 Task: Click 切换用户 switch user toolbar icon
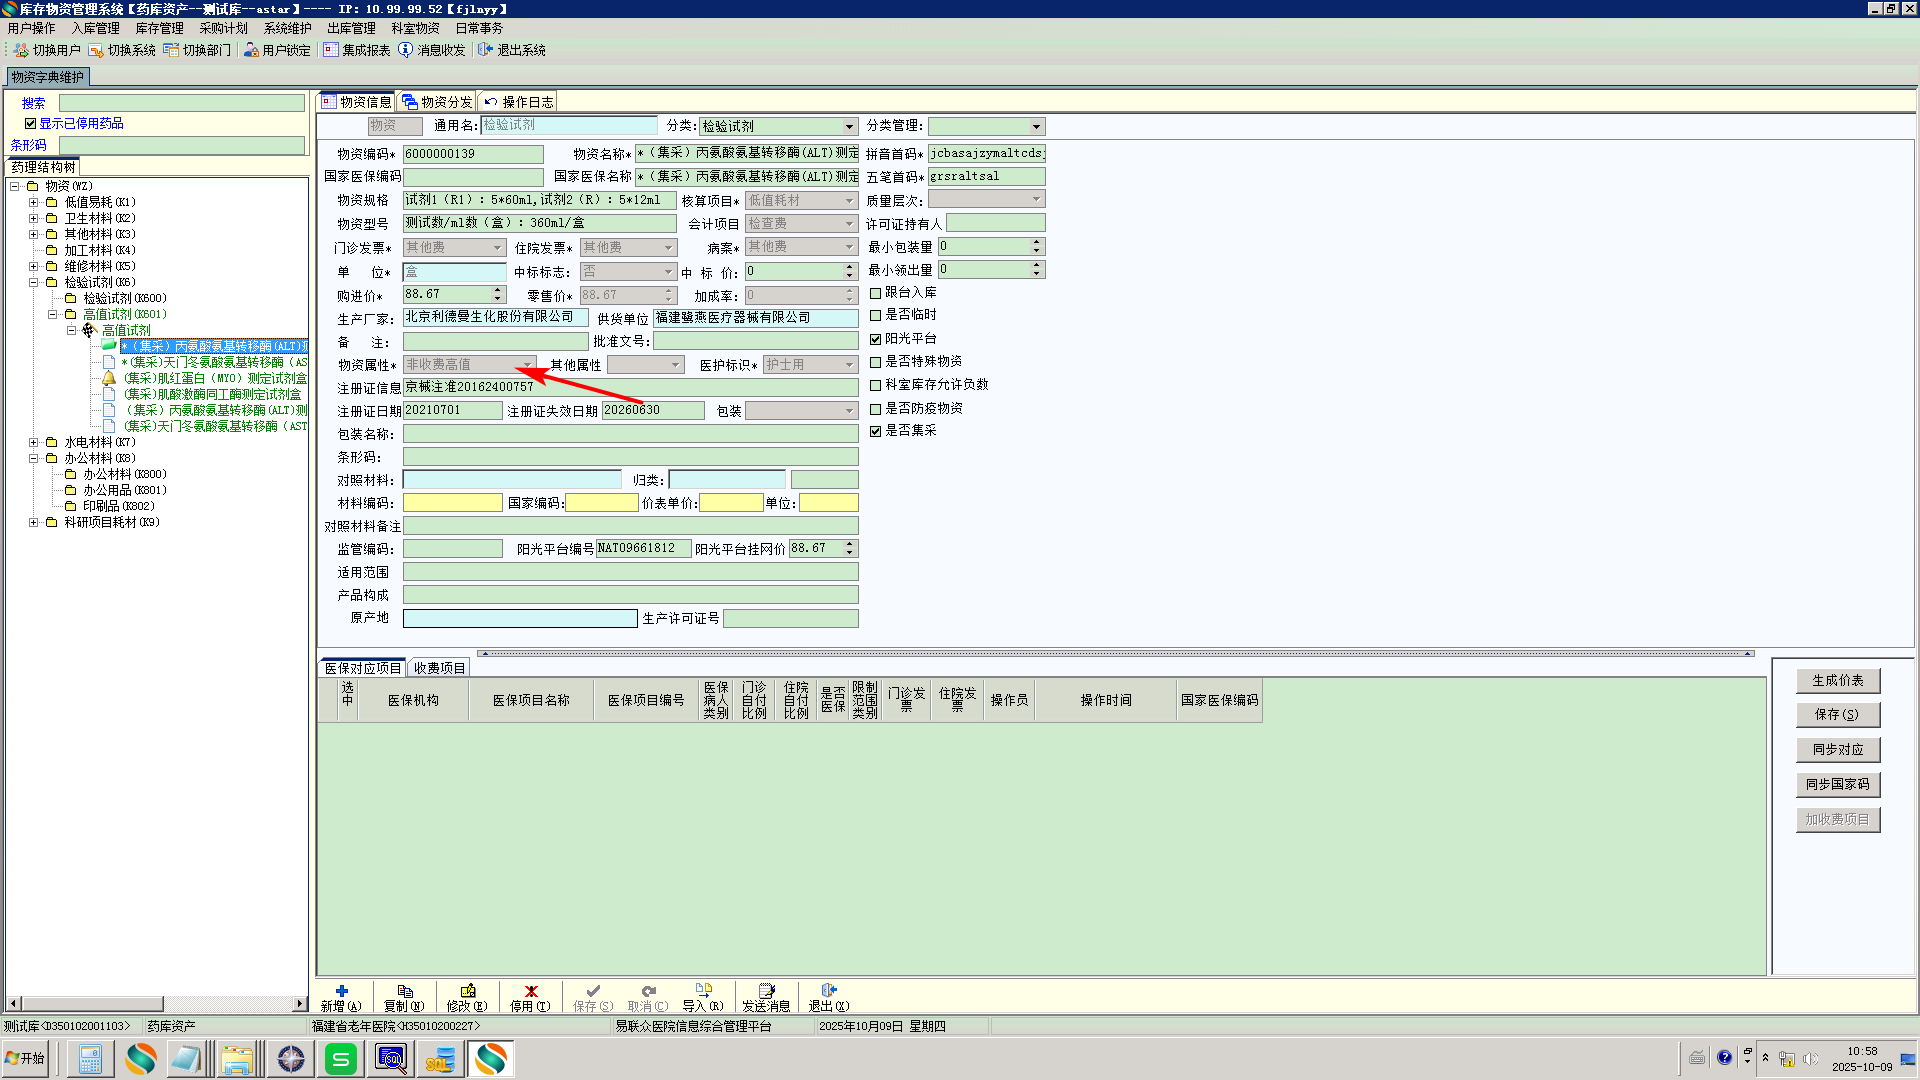tap(21, 50)
